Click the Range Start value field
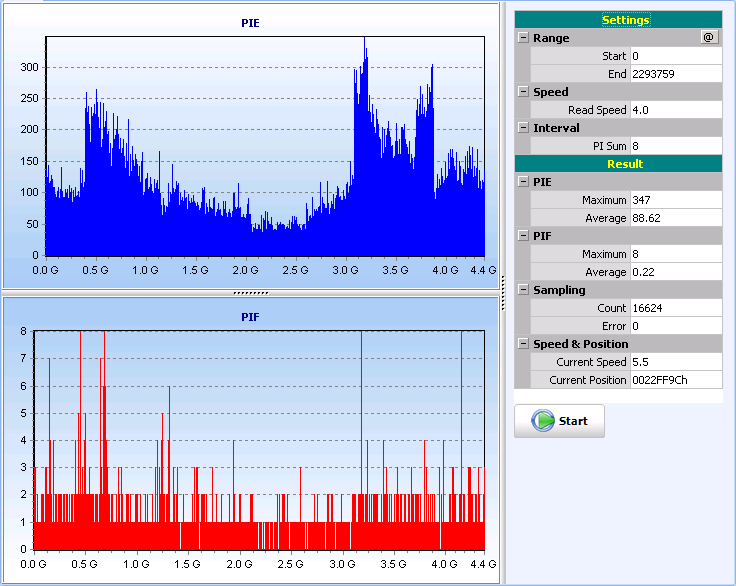 tap(675, 56)
